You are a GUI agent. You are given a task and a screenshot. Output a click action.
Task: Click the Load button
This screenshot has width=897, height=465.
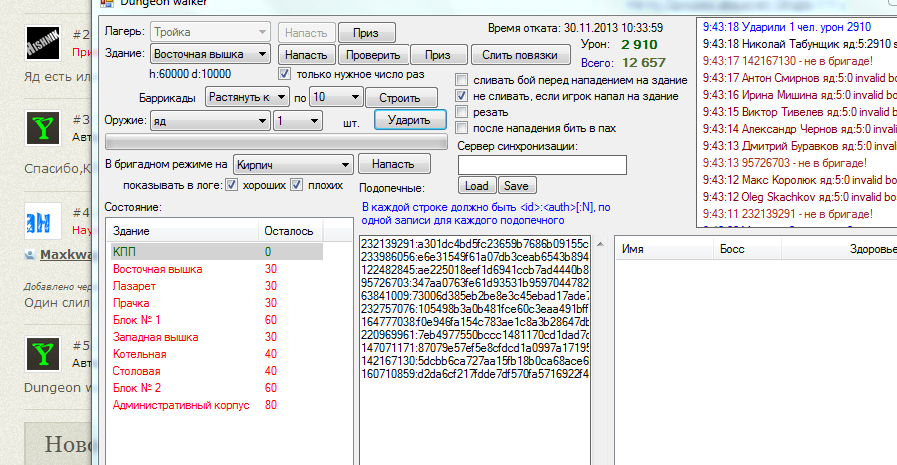click(x=477, y=186)
